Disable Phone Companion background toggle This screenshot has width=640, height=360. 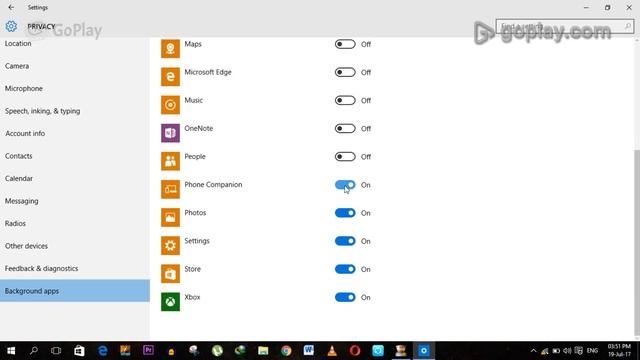coord(345,185)
